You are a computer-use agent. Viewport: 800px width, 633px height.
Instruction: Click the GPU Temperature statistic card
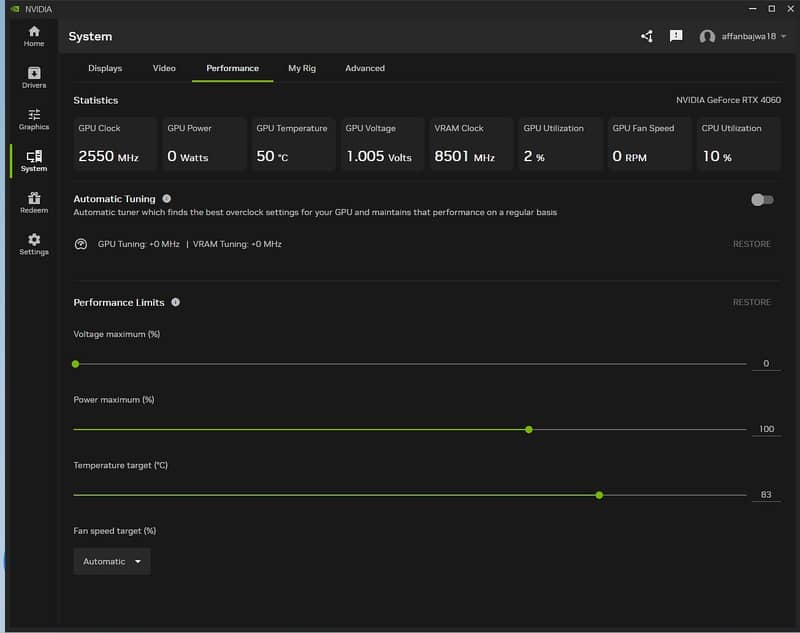coord(293,144)
